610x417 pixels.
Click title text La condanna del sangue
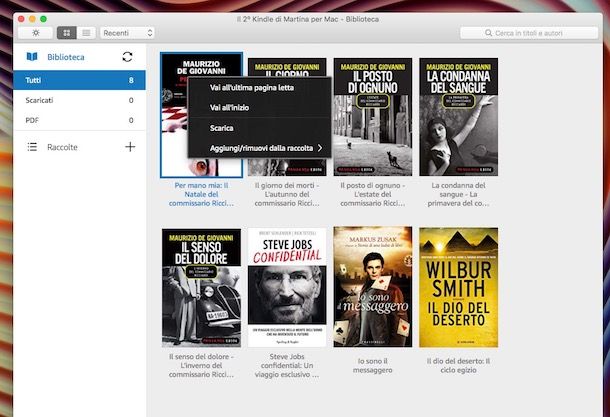pyautogui.click(x=458, y=194)
